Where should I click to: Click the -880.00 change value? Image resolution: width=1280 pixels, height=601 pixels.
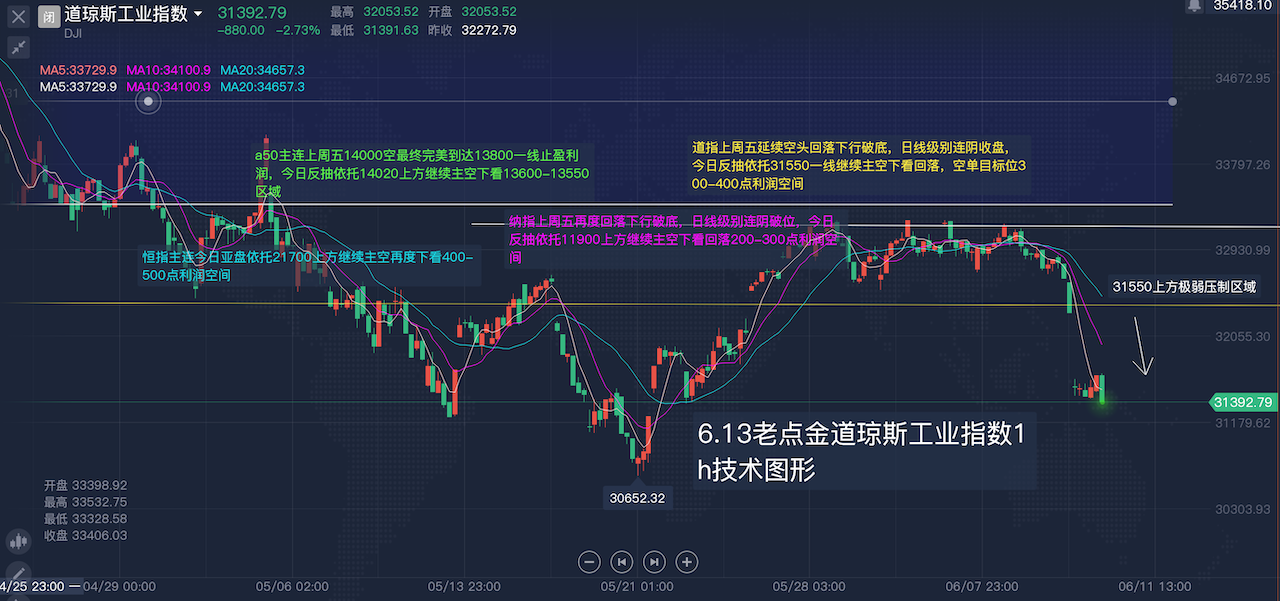point(241,30)
